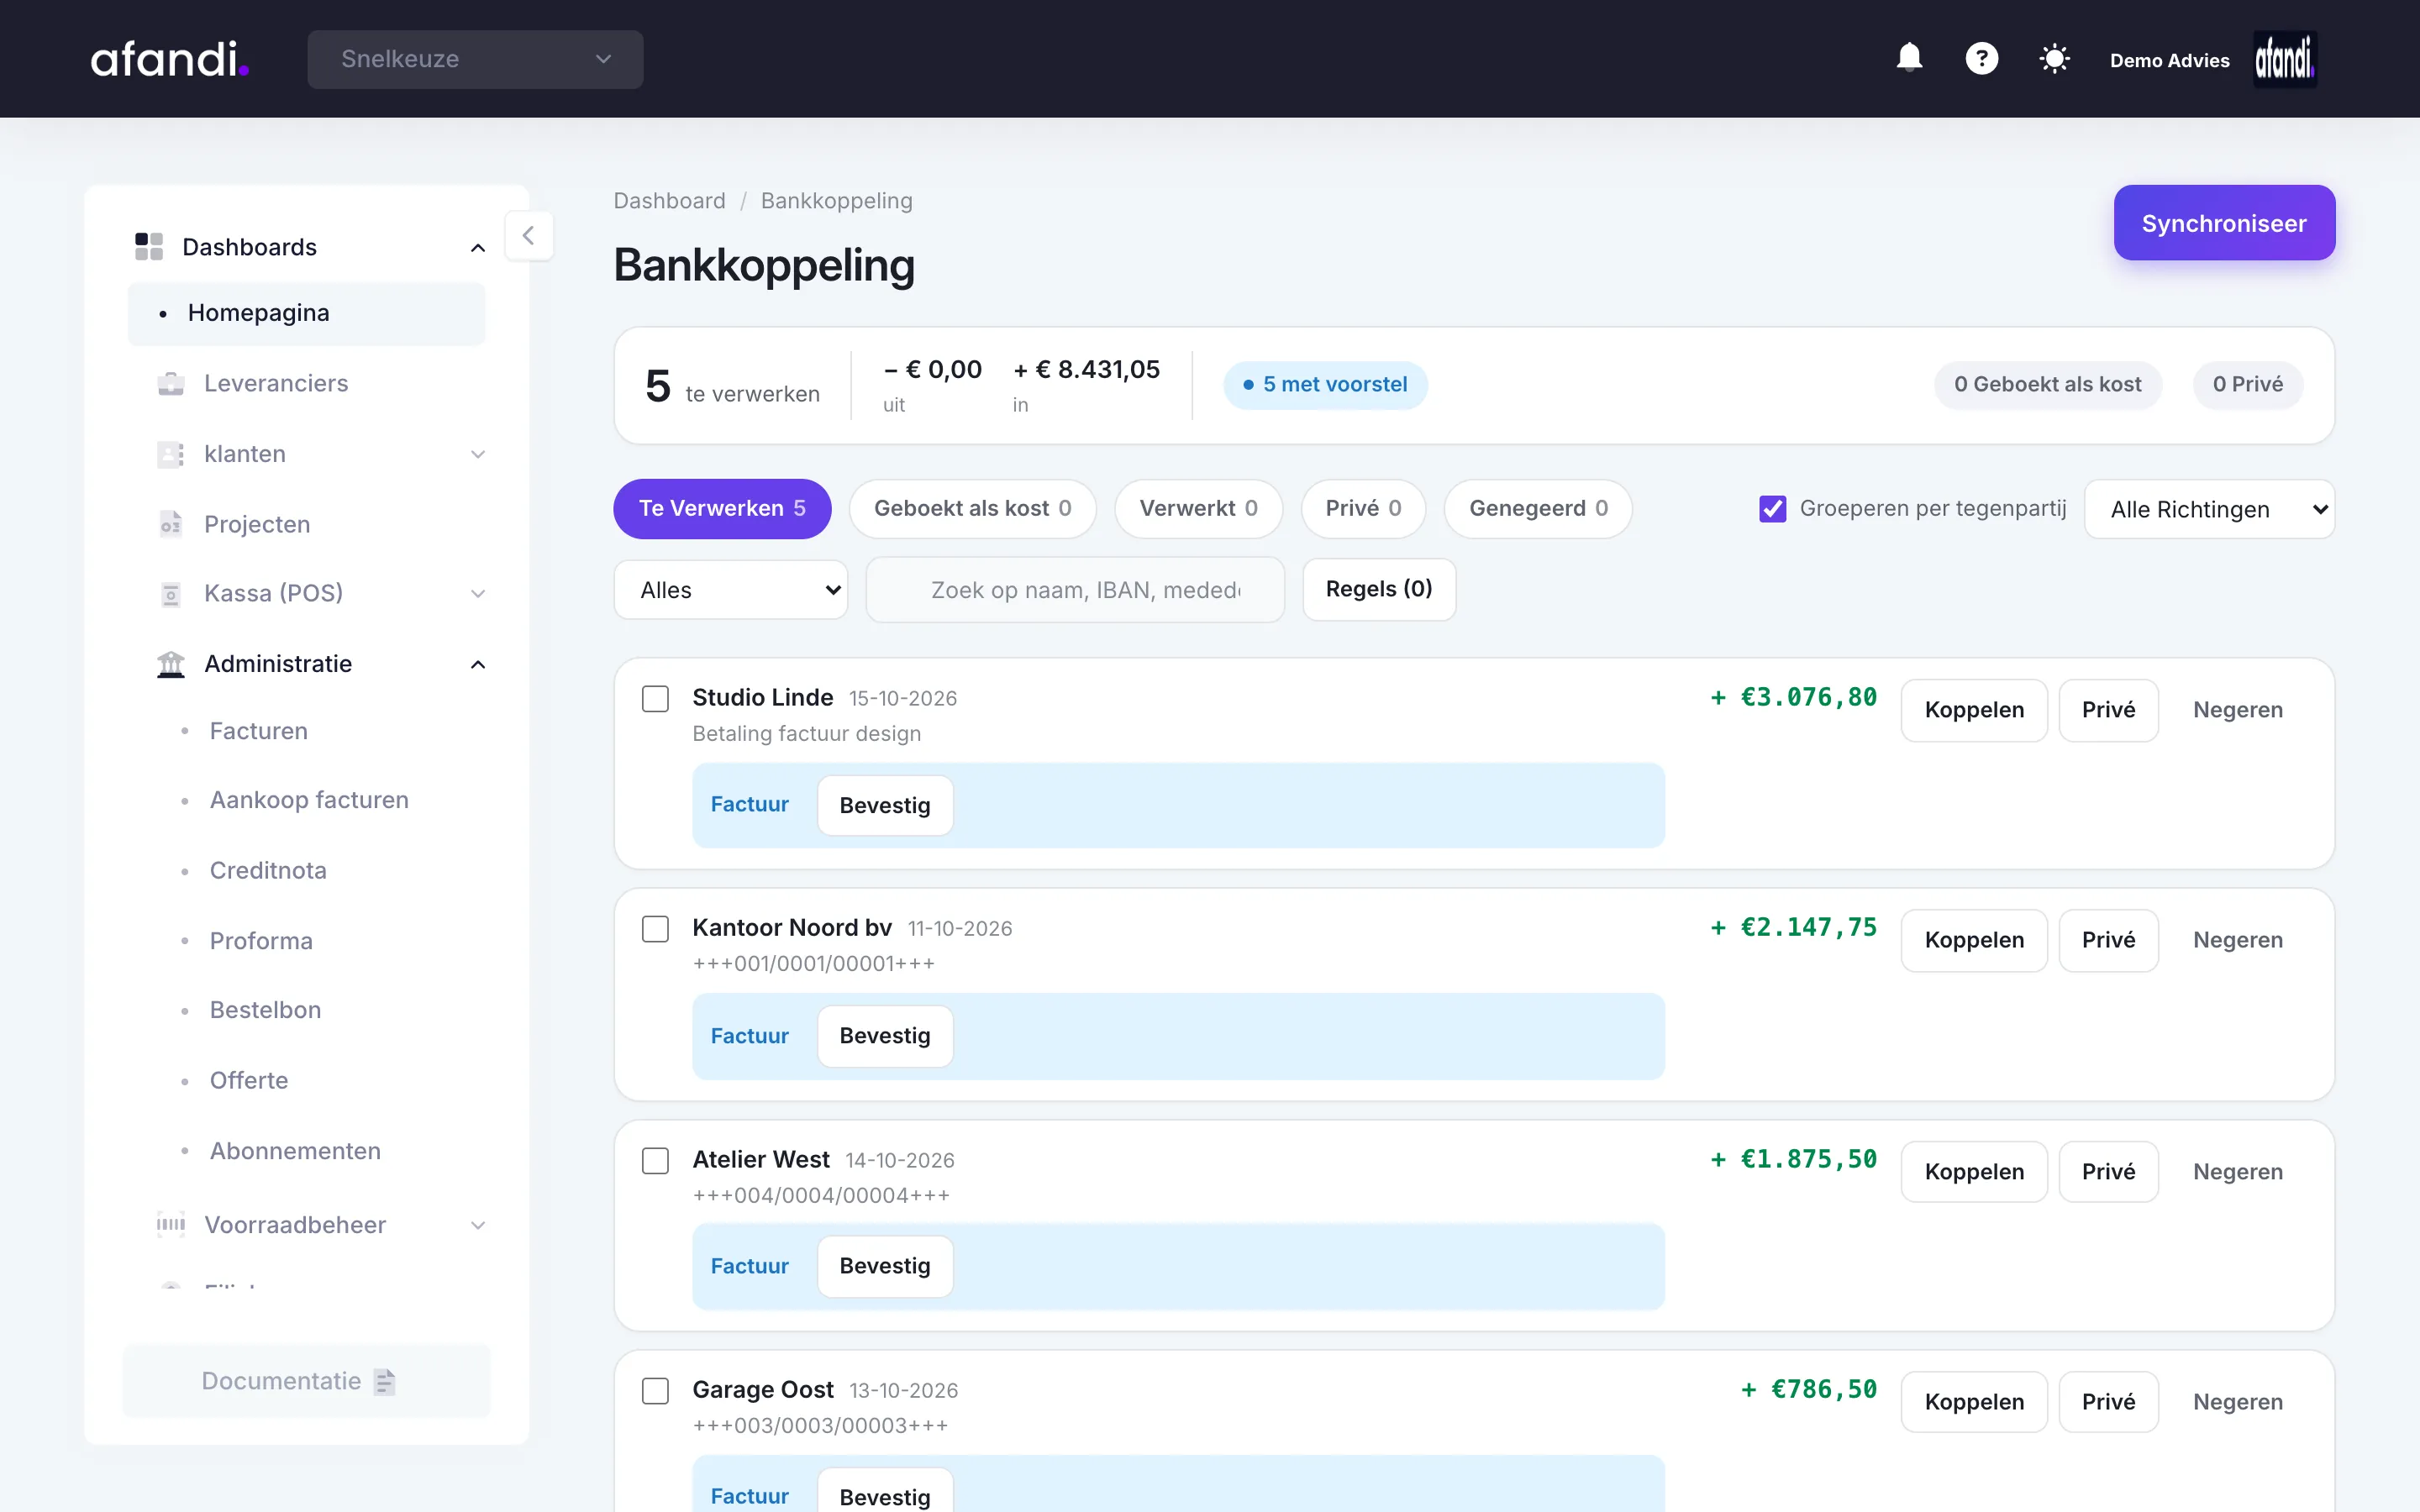Click the Synchroniseer button
This screenshot has height=1512, width=2420.
[x=2224, y=223]
